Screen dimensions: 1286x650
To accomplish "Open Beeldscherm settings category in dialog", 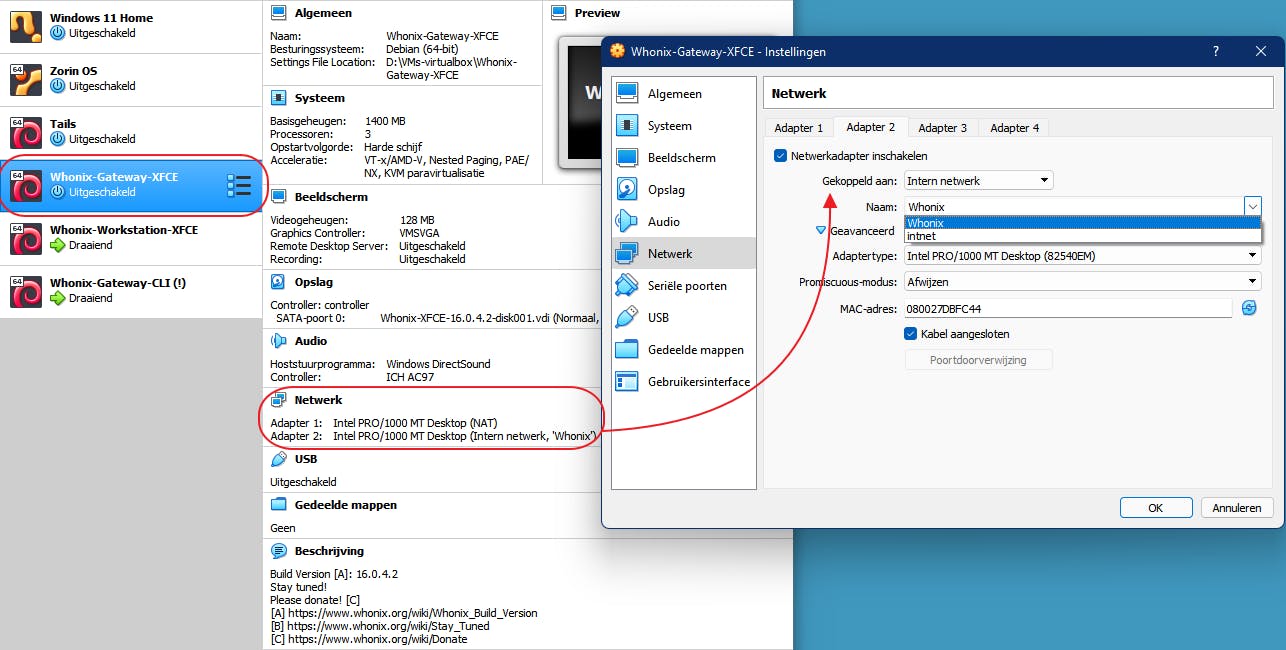I will point(684,158).
